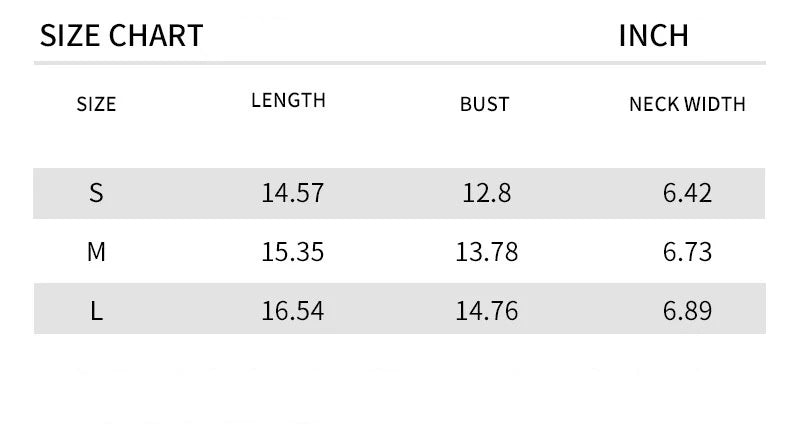790x448 pixels.
Task: Select the BUST column header
Action: tap(485, 104)
